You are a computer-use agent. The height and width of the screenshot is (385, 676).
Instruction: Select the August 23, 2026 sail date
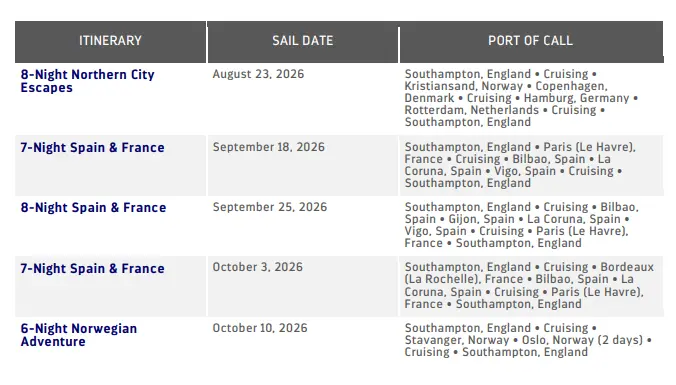pyautogui.click(x=258, y=74)
